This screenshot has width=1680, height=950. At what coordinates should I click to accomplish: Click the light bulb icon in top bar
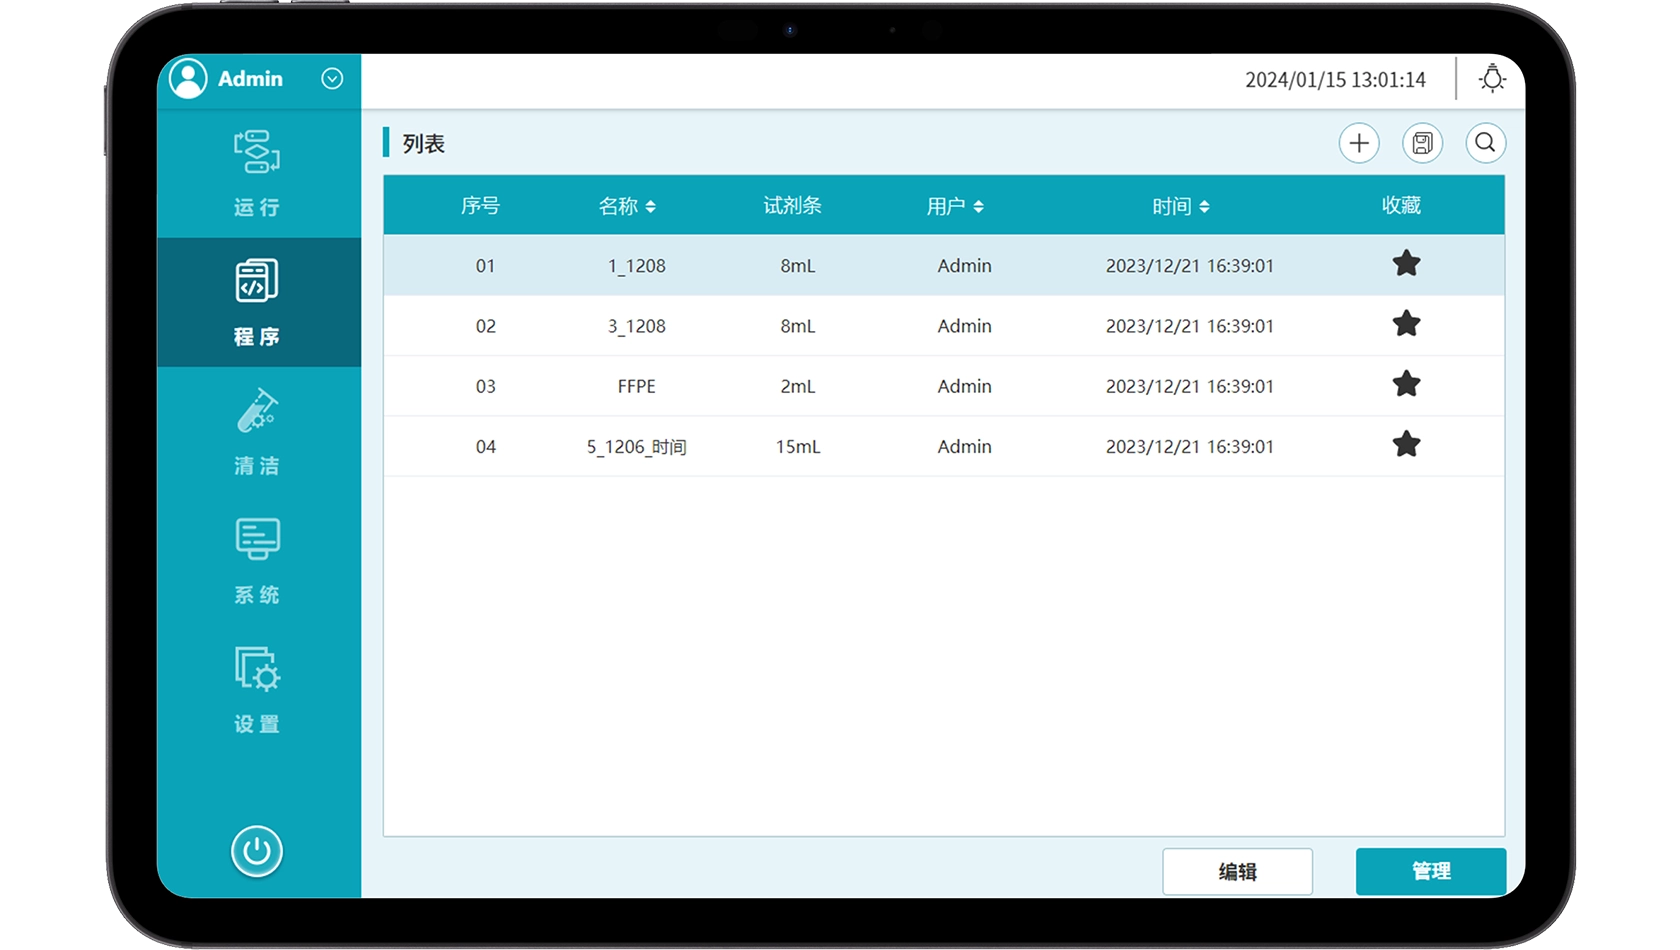tap(1492, 79)
